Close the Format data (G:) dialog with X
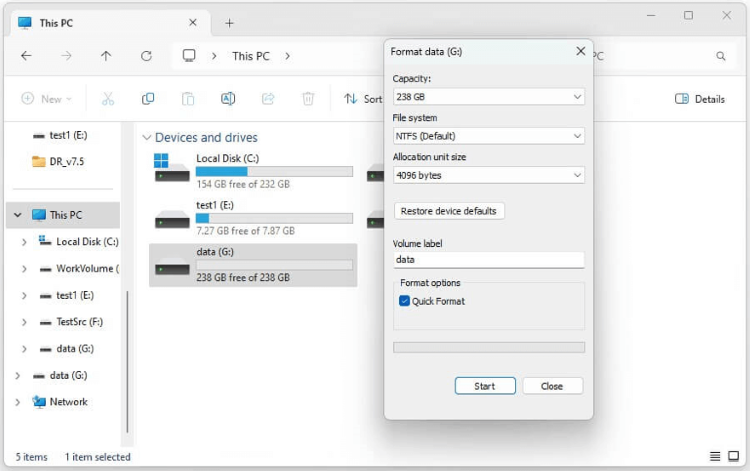This screenshot has height=471, width=750. [580, 51]
